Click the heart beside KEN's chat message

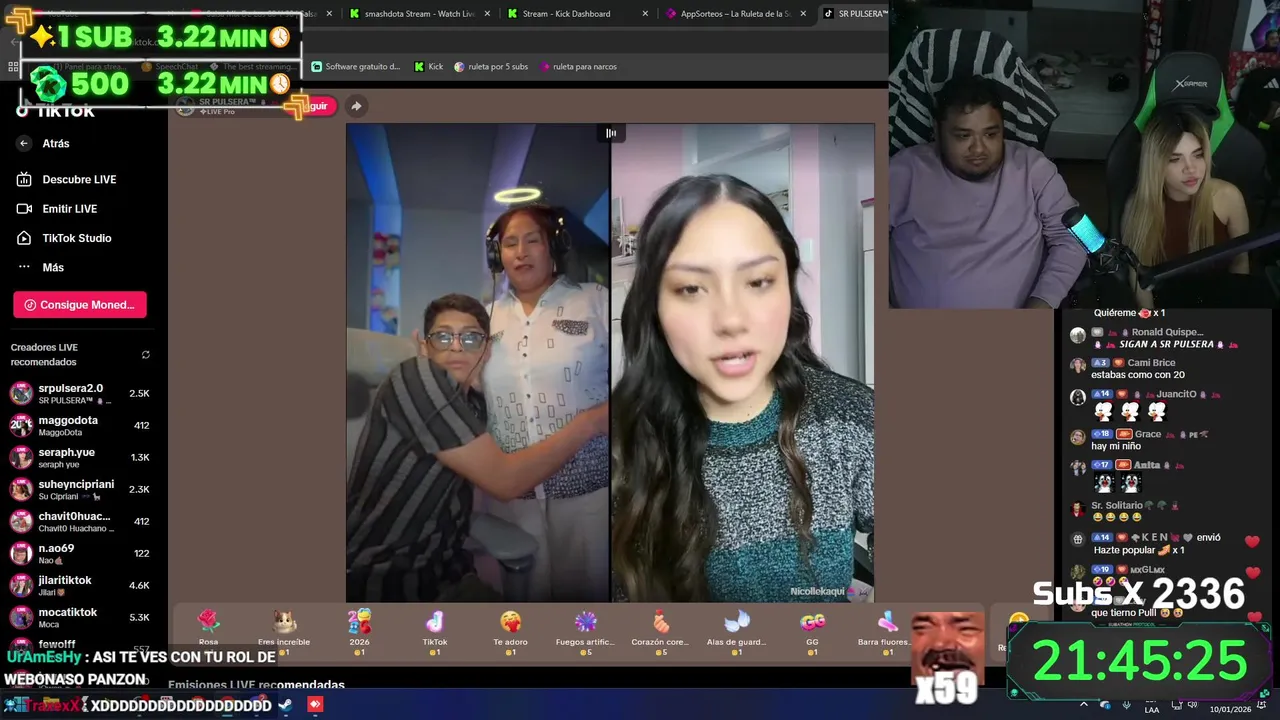coord(1252,541)
